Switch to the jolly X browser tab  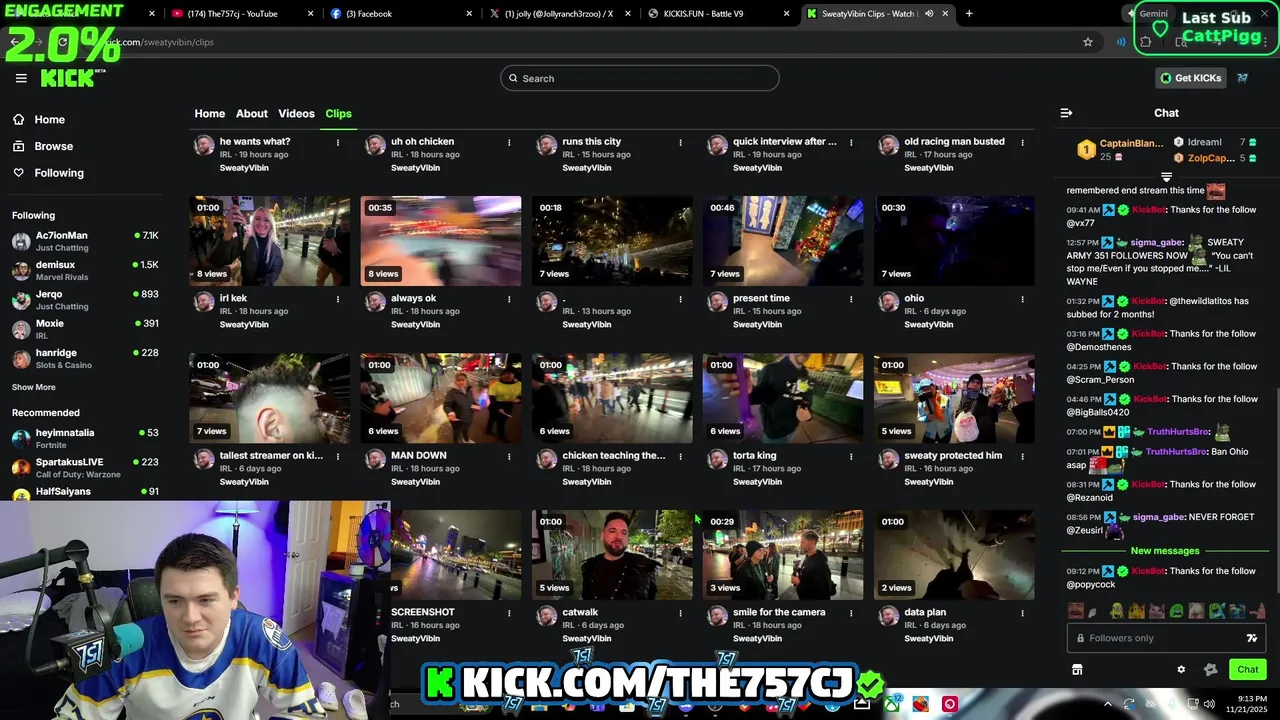pos(560,14)
